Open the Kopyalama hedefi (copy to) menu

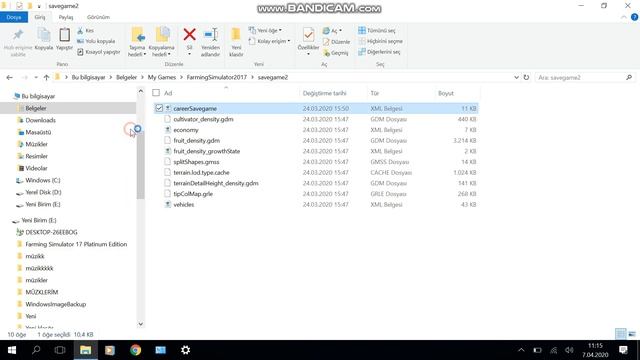162,42
